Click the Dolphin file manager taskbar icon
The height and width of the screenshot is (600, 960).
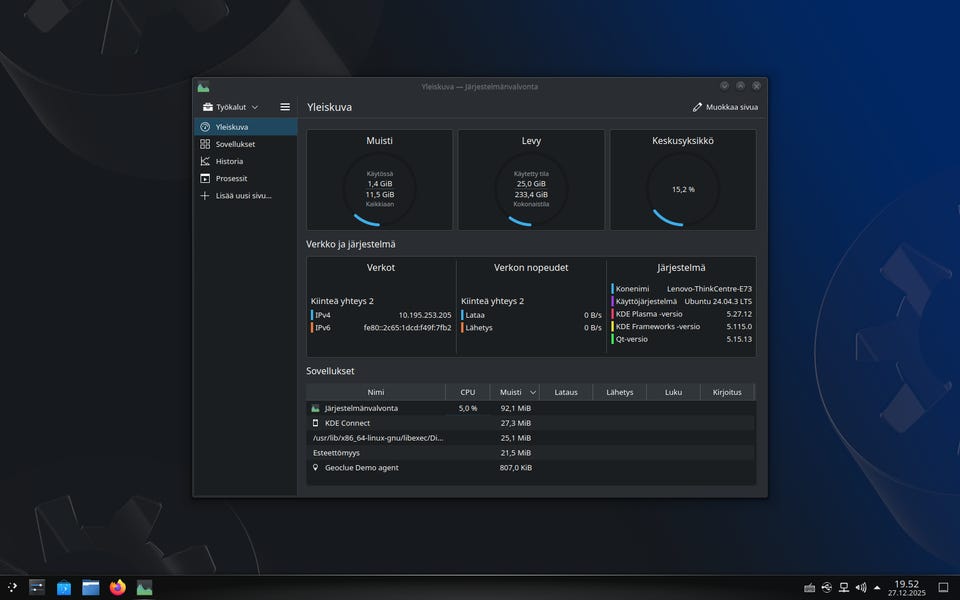(x=91, y=587)
